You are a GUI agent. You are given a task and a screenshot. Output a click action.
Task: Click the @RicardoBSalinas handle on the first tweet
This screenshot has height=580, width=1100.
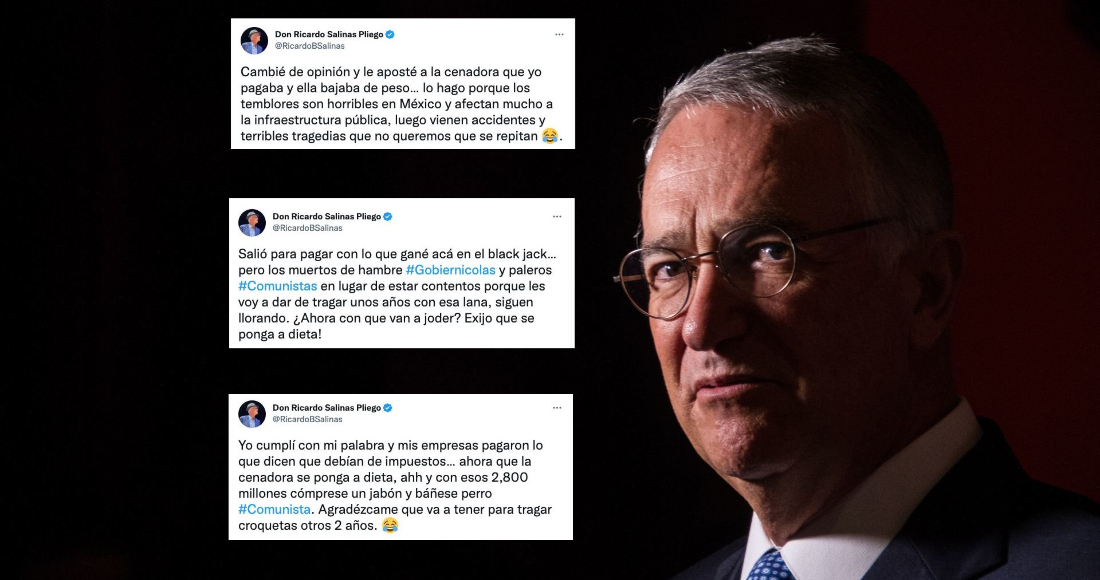[x=310, y=46]
